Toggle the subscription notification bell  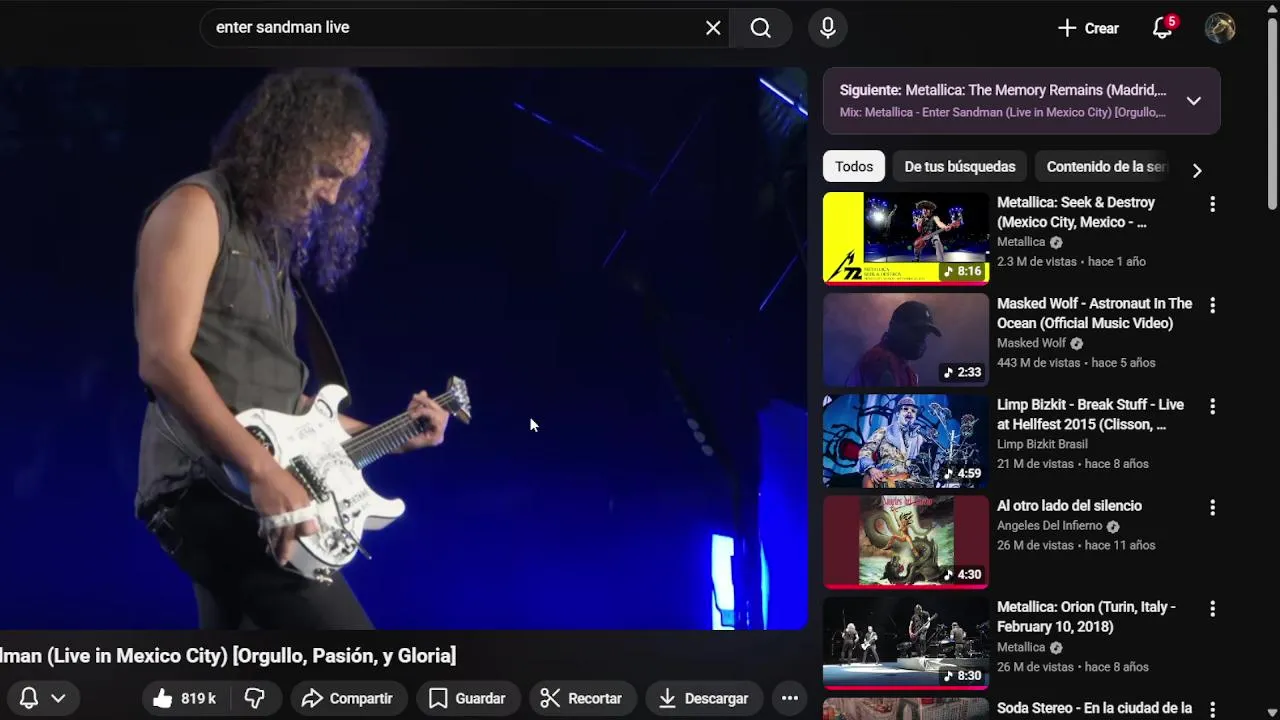(29, 698)
